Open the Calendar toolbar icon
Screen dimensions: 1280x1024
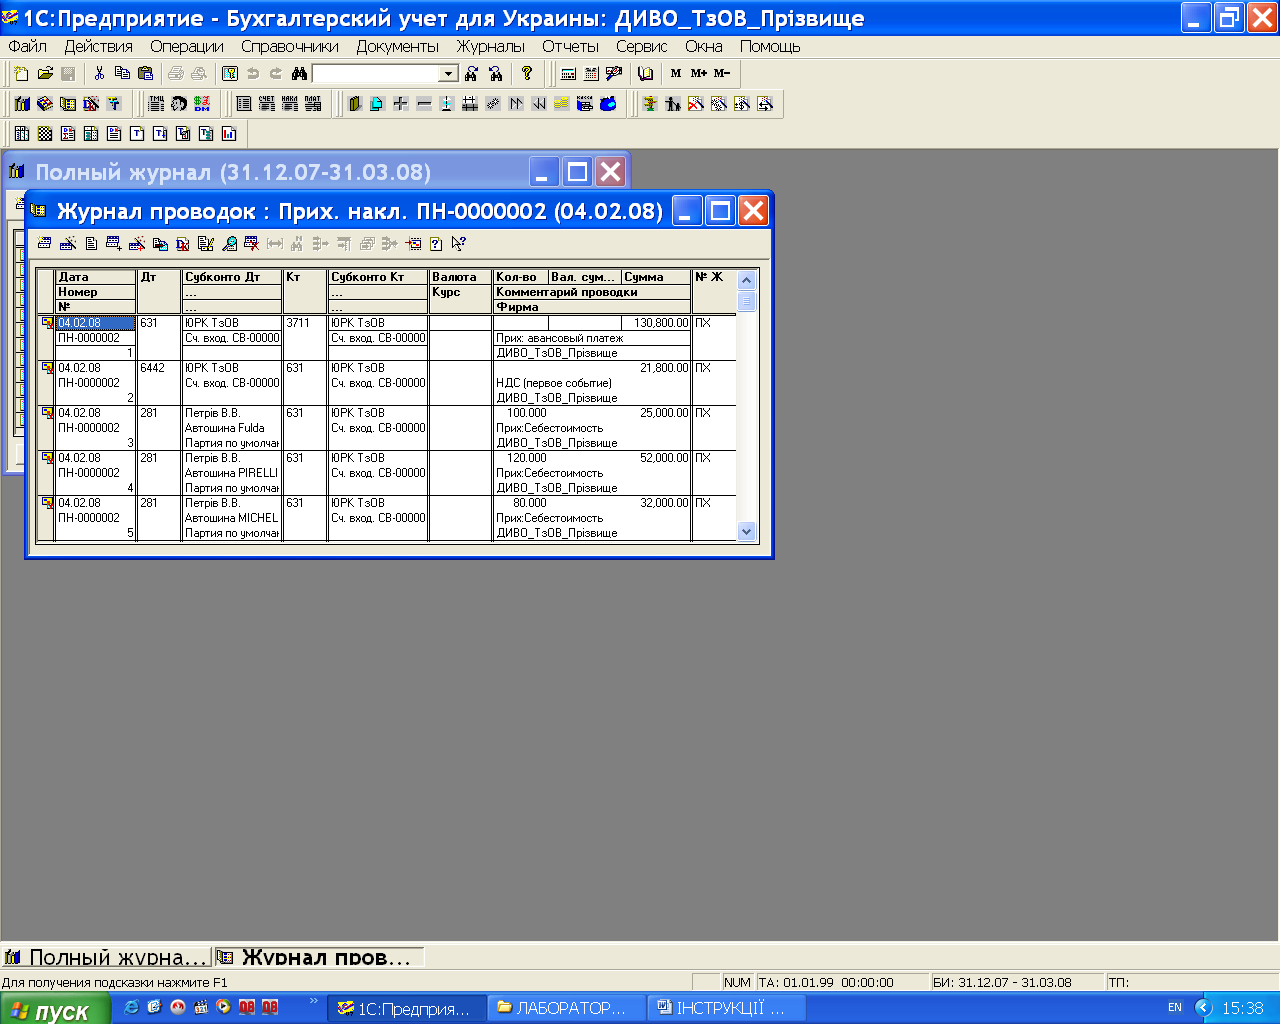tap(591, 73)
